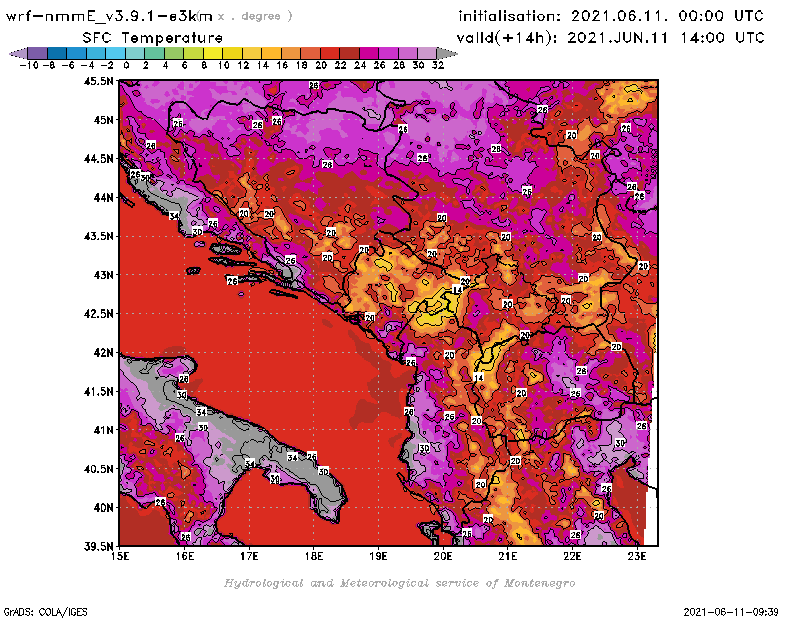Pick the dark blue -8 to -6 scale segment

pos(57,53)
